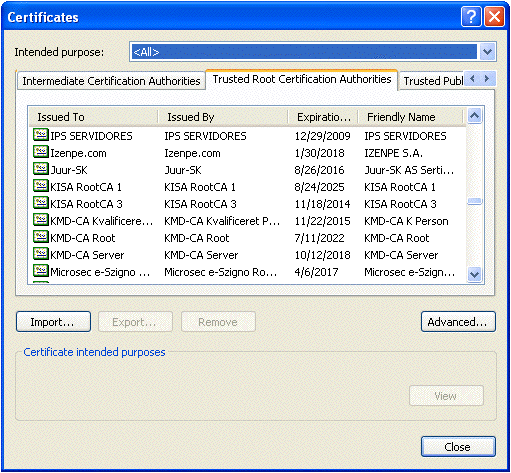The width and height of the screenshot is (511, 473).
Task: Click Issued By KMD-CA Server cell
Action: pos(201,255)
